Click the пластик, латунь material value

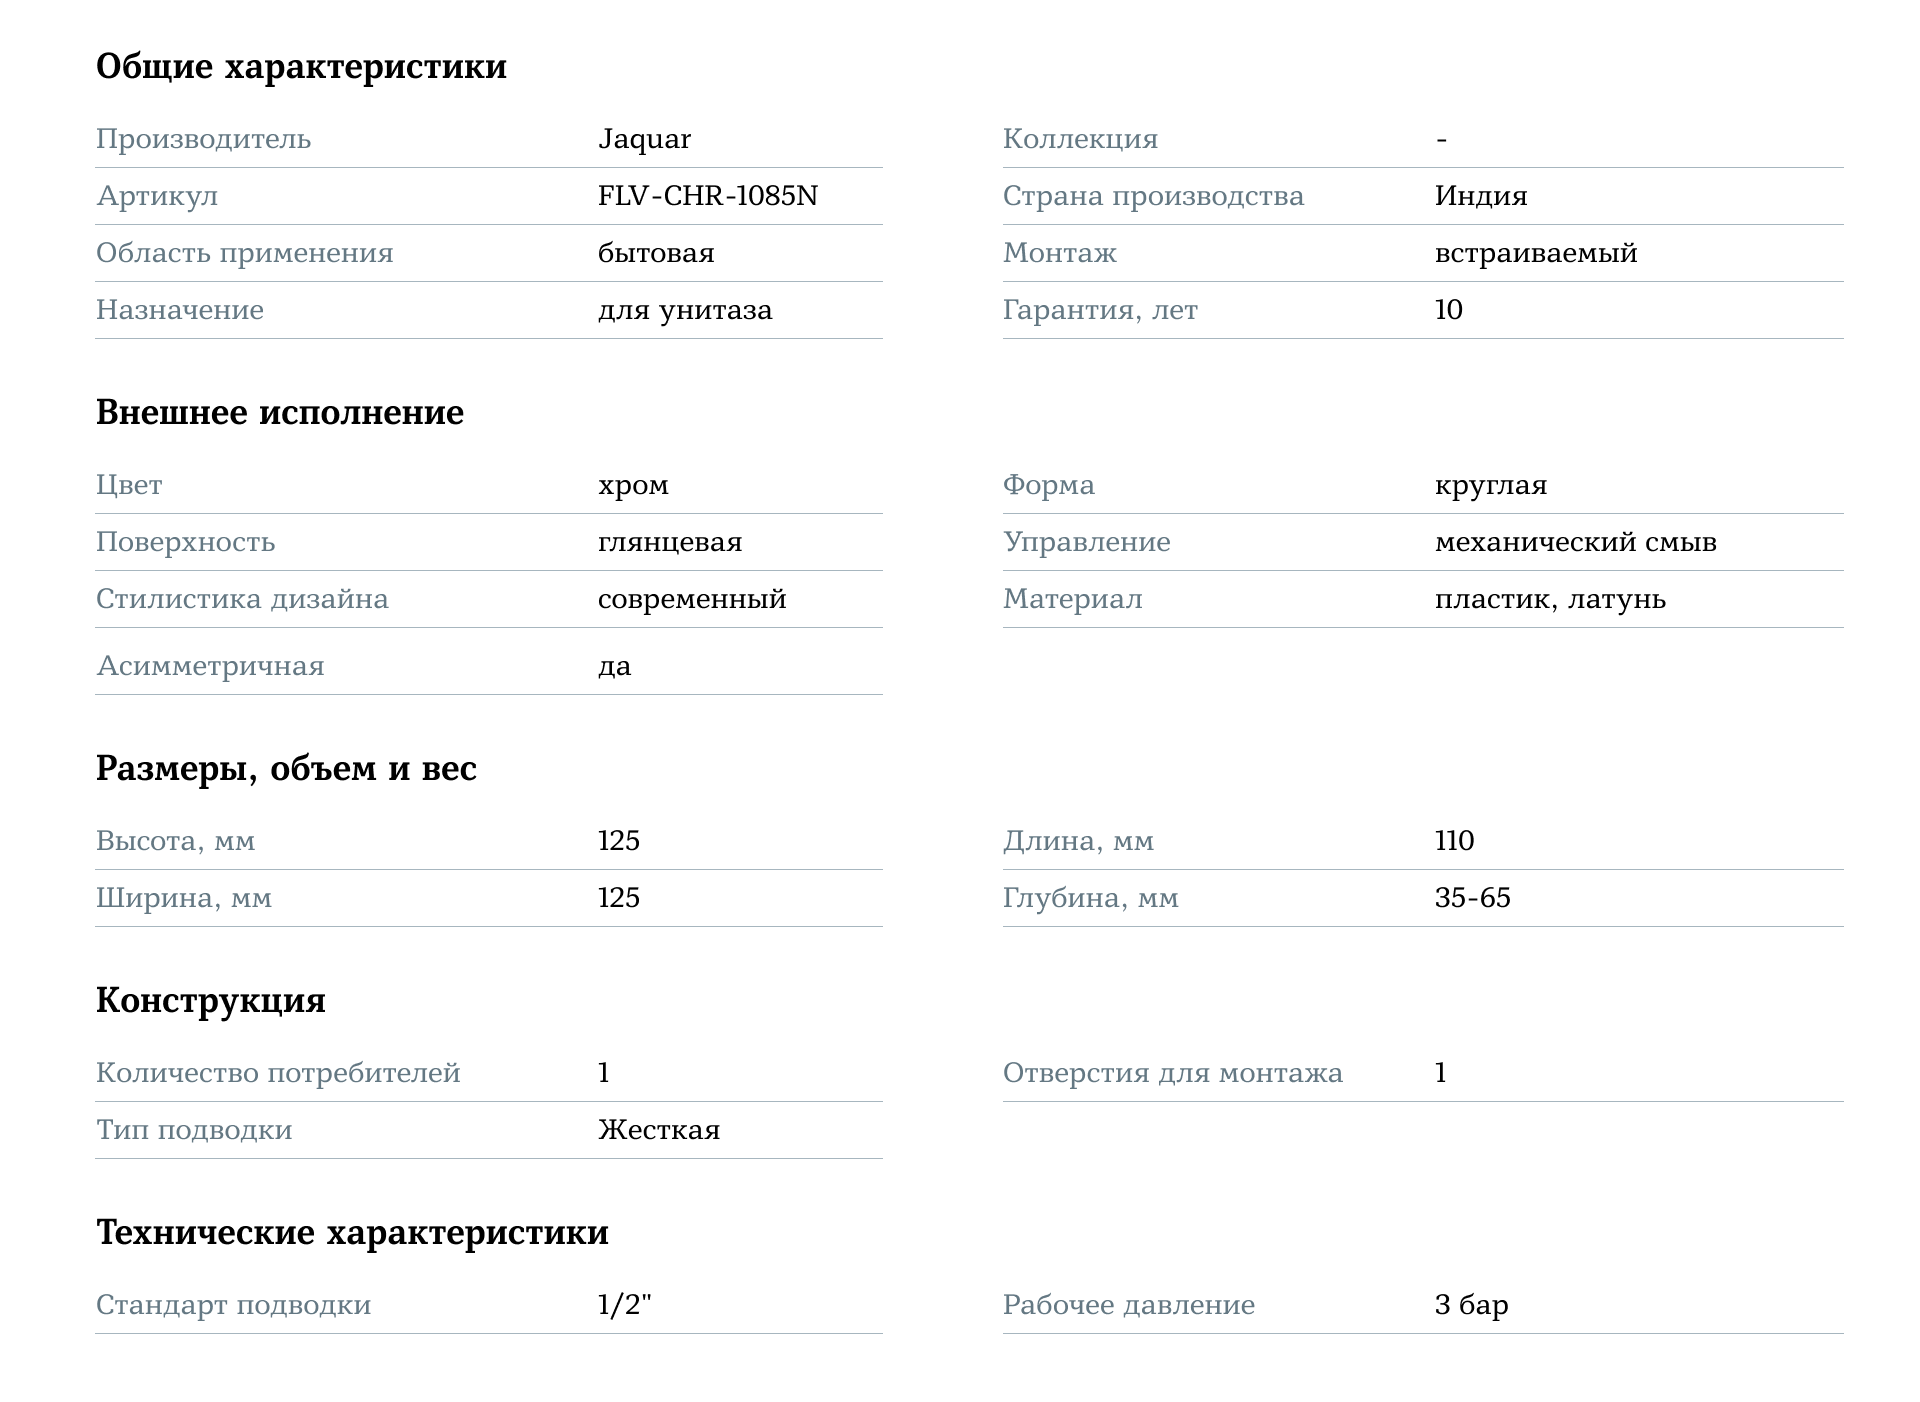(x=1550, y=600)
